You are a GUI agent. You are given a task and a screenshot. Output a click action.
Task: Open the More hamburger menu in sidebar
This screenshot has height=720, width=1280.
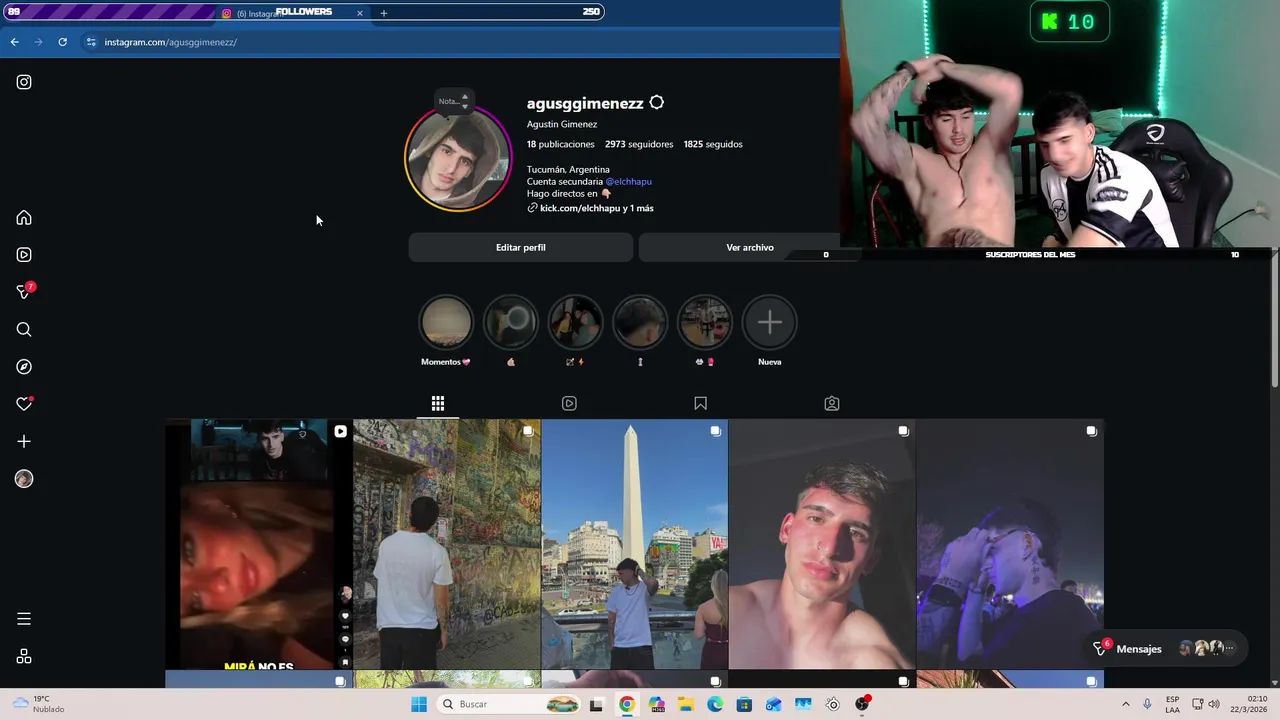(24, 619)
